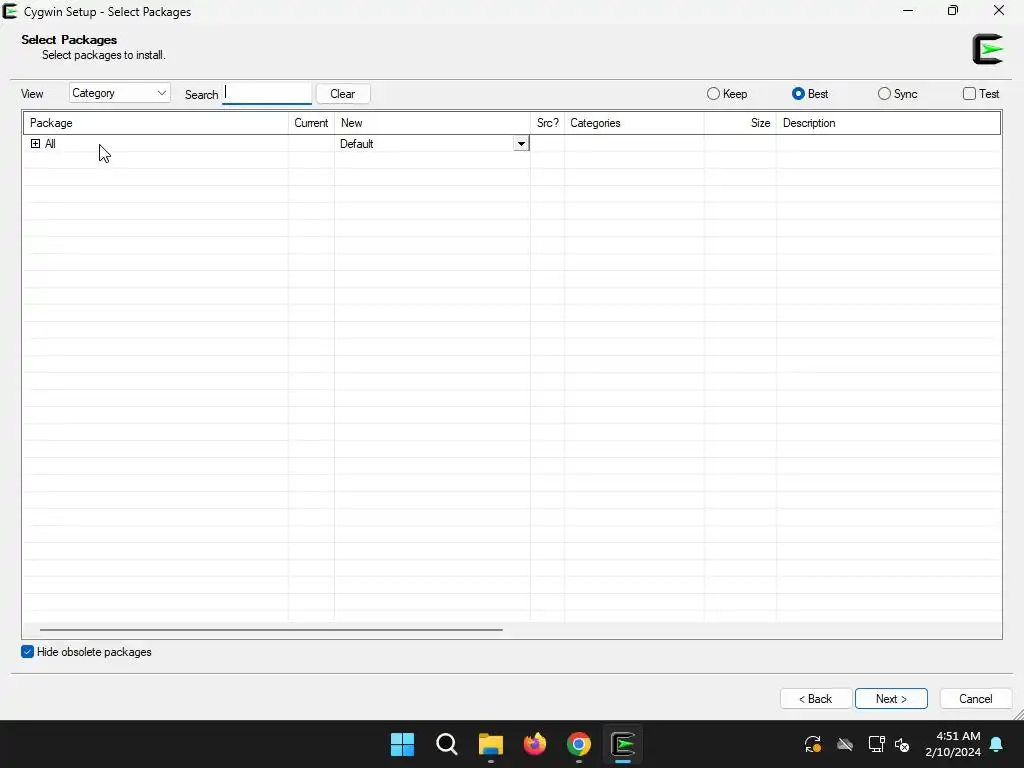Select the Default text in All row

coord(357,144)
